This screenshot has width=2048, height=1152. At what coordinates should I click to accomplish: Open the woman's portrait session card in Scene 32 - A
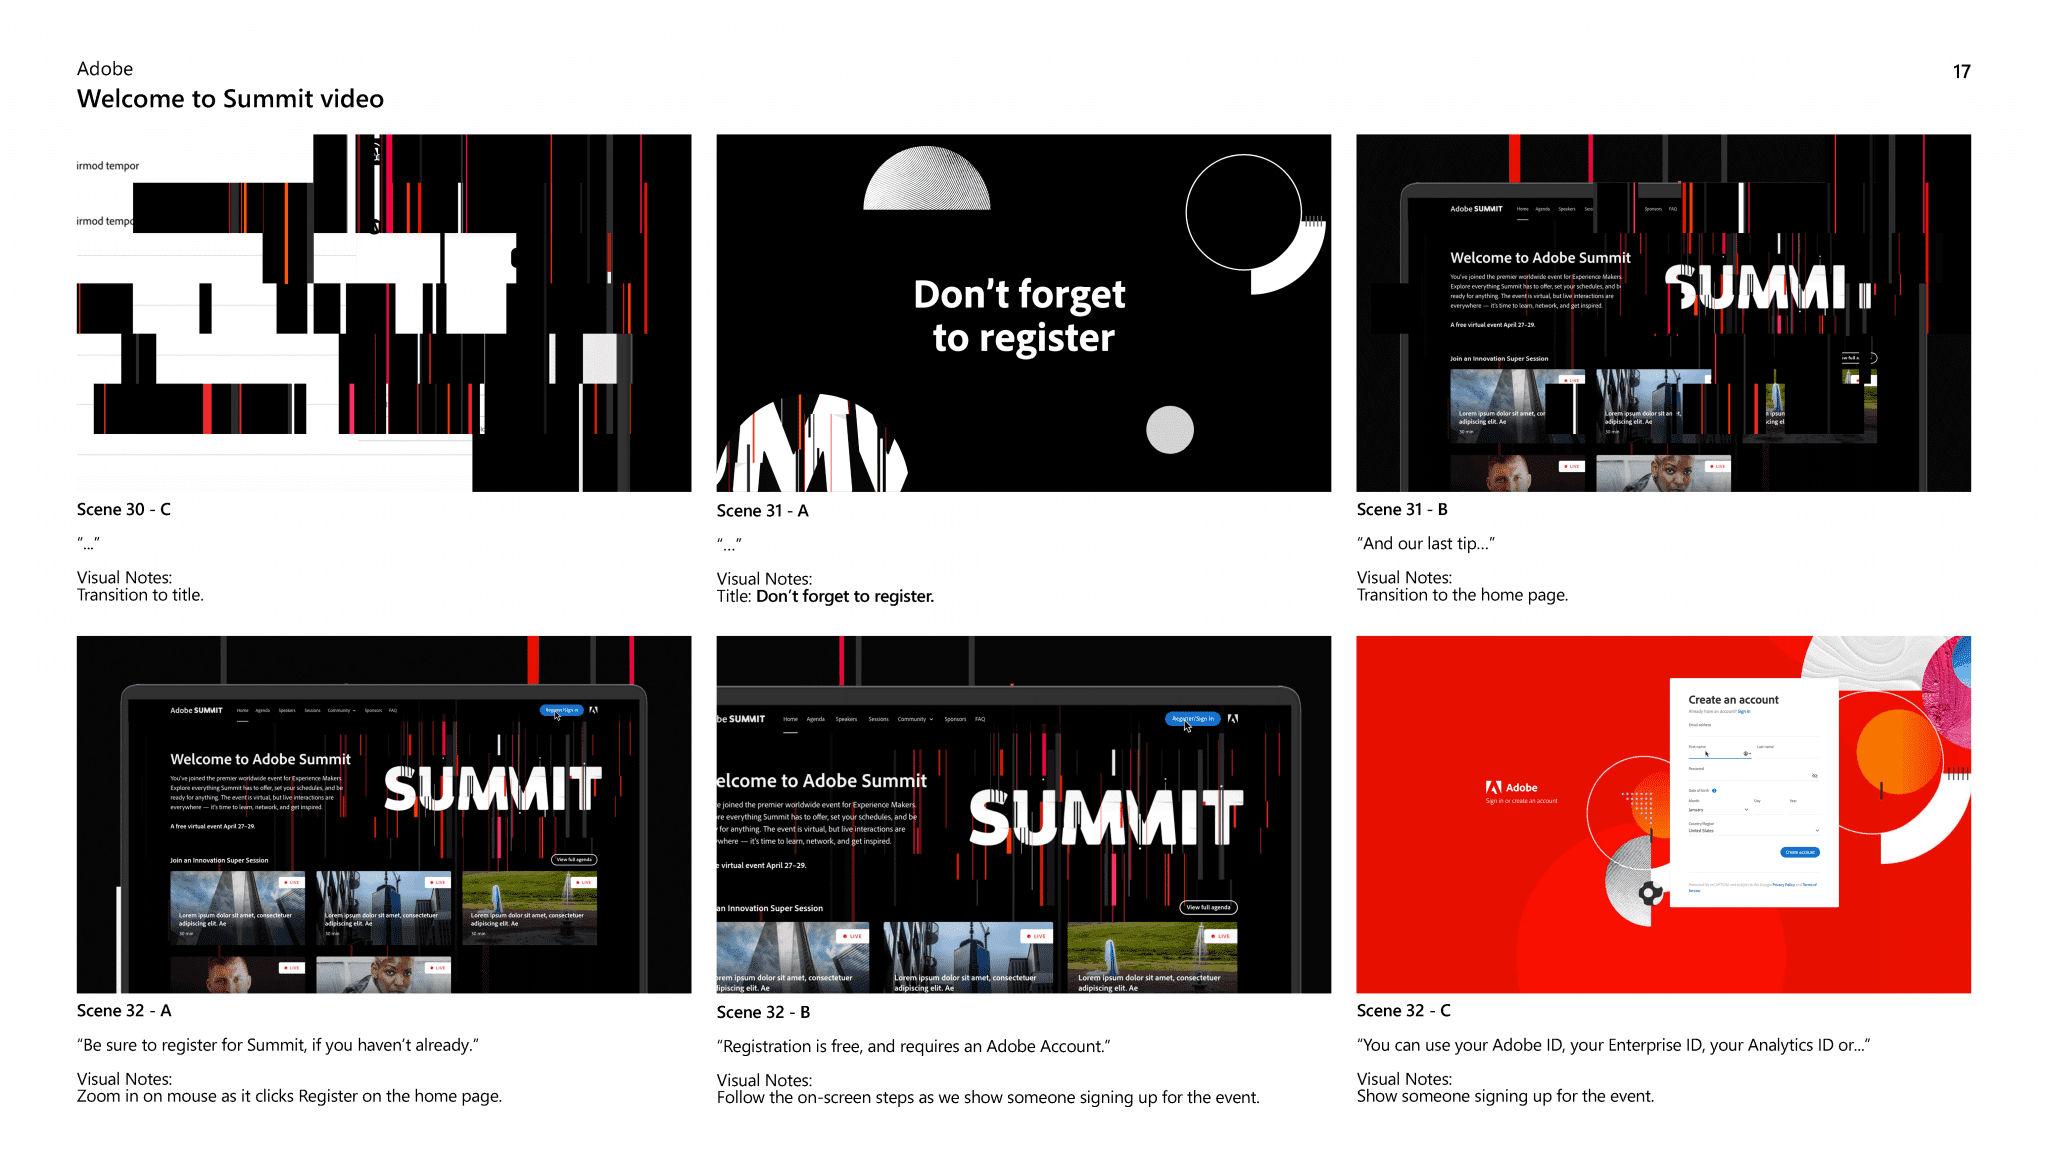(x=384, y=975)
